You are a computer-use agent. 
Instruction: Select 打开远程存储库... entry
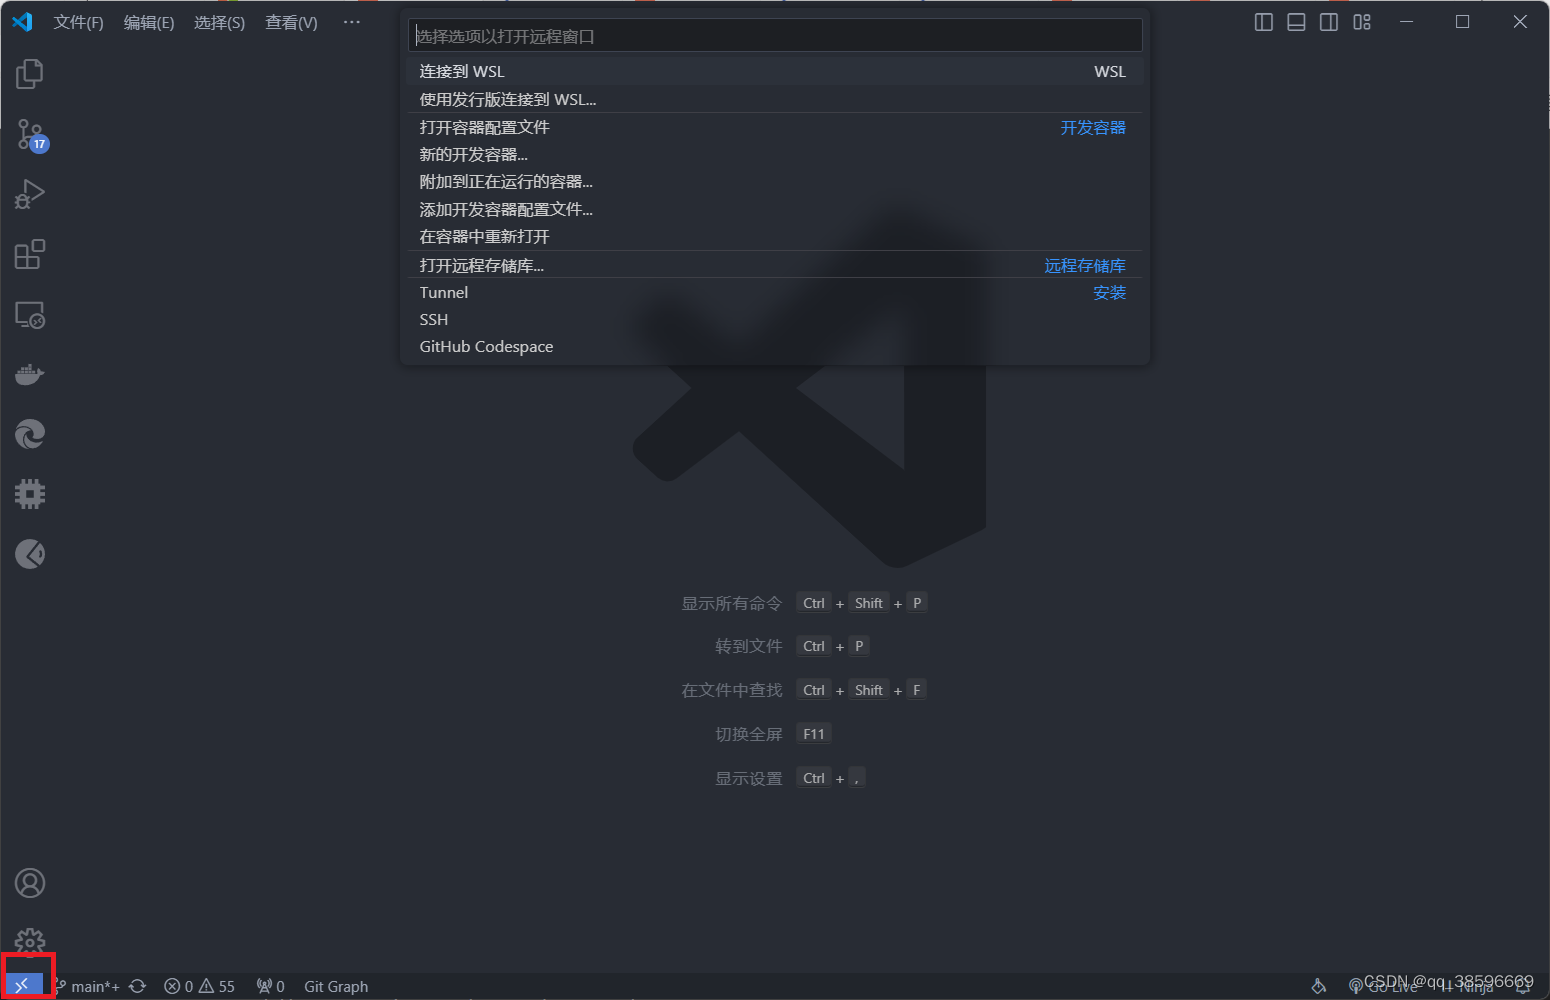pyautogui.click(x=482, y=265)
